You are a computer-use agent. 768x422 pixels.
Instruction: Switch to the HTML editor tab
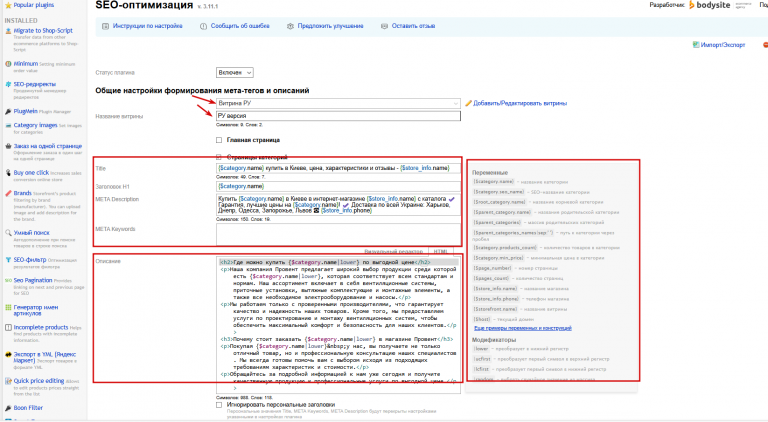click(441, 251)
